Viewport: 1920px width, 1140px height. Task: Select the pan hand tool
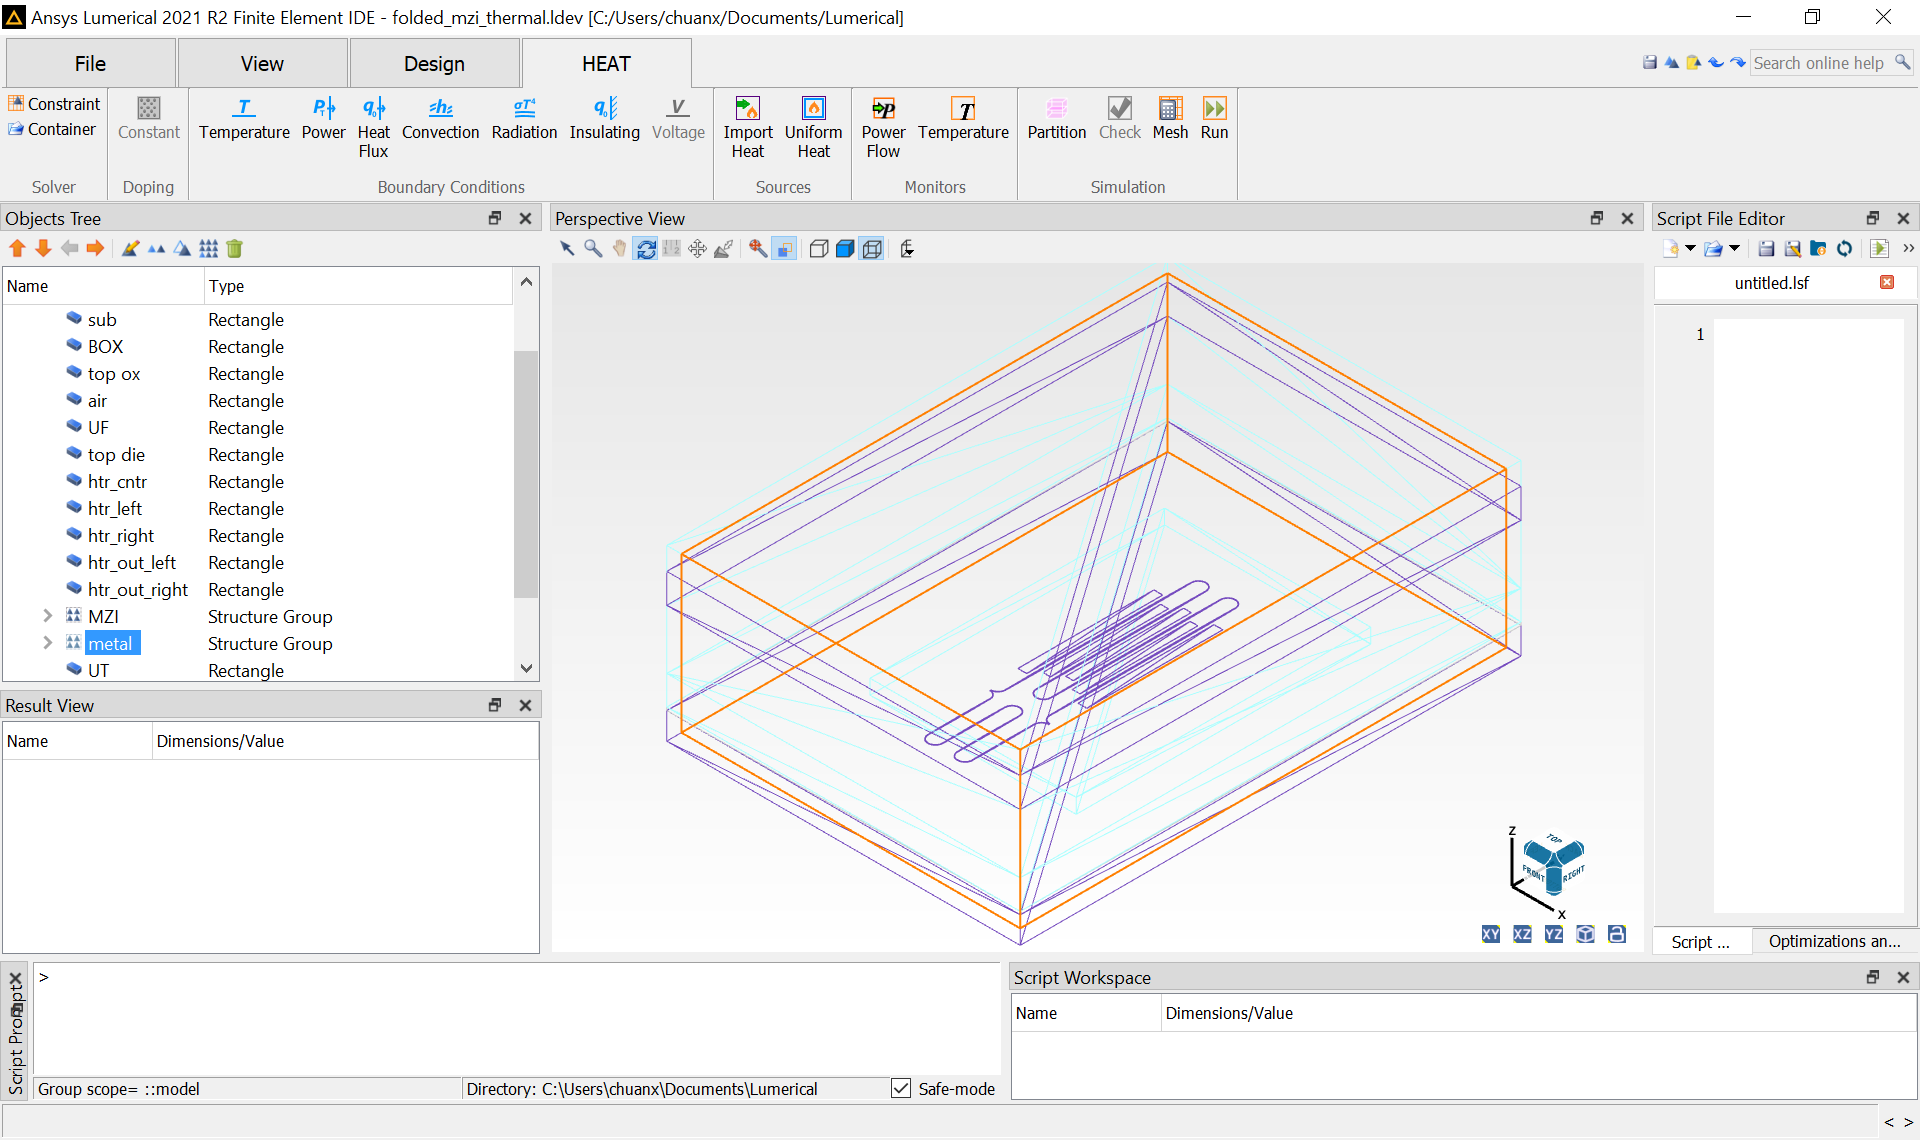coord(619,248)
